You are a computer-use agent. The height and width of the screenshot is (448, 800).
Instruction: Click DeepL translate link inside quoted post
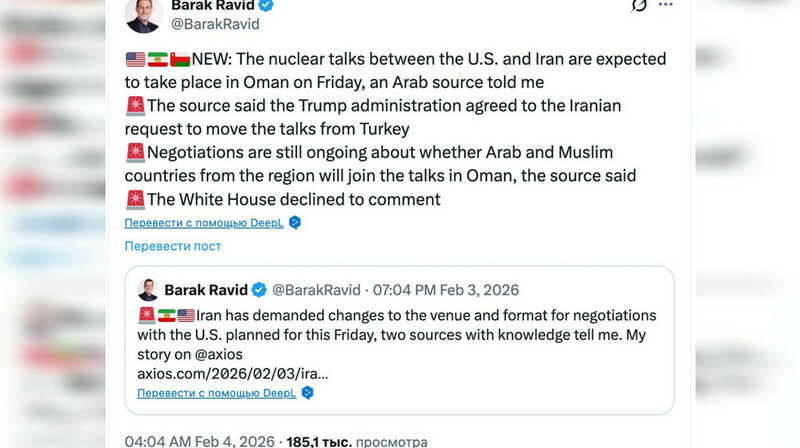pyautogui.click(x=217, y=393)
